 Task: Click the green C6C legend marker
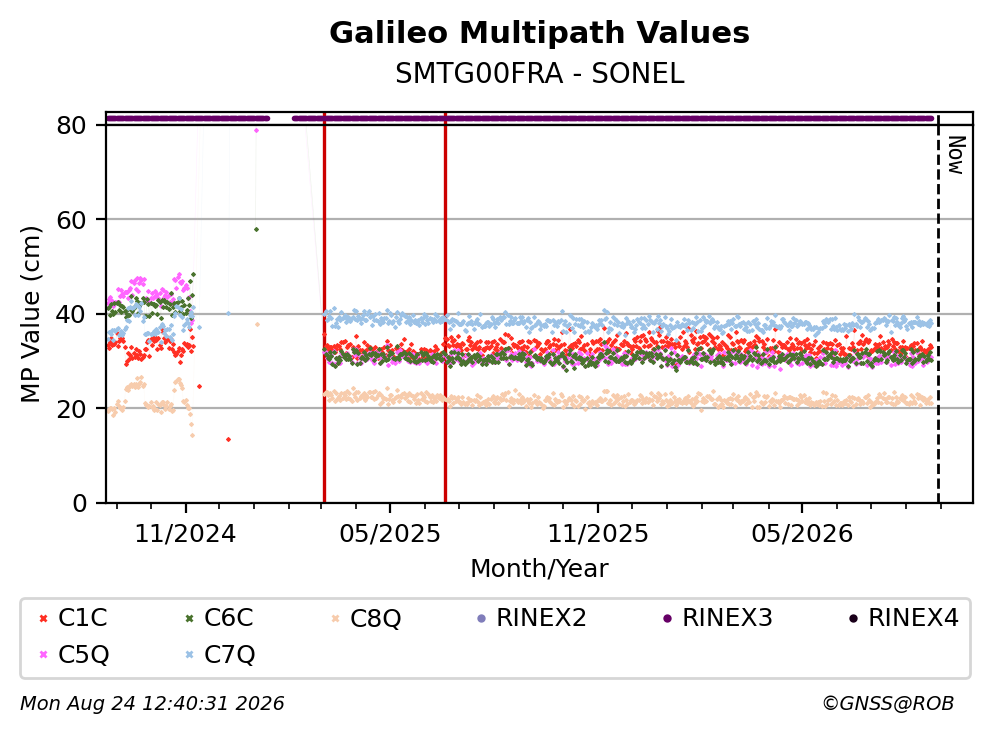[189, 618]
